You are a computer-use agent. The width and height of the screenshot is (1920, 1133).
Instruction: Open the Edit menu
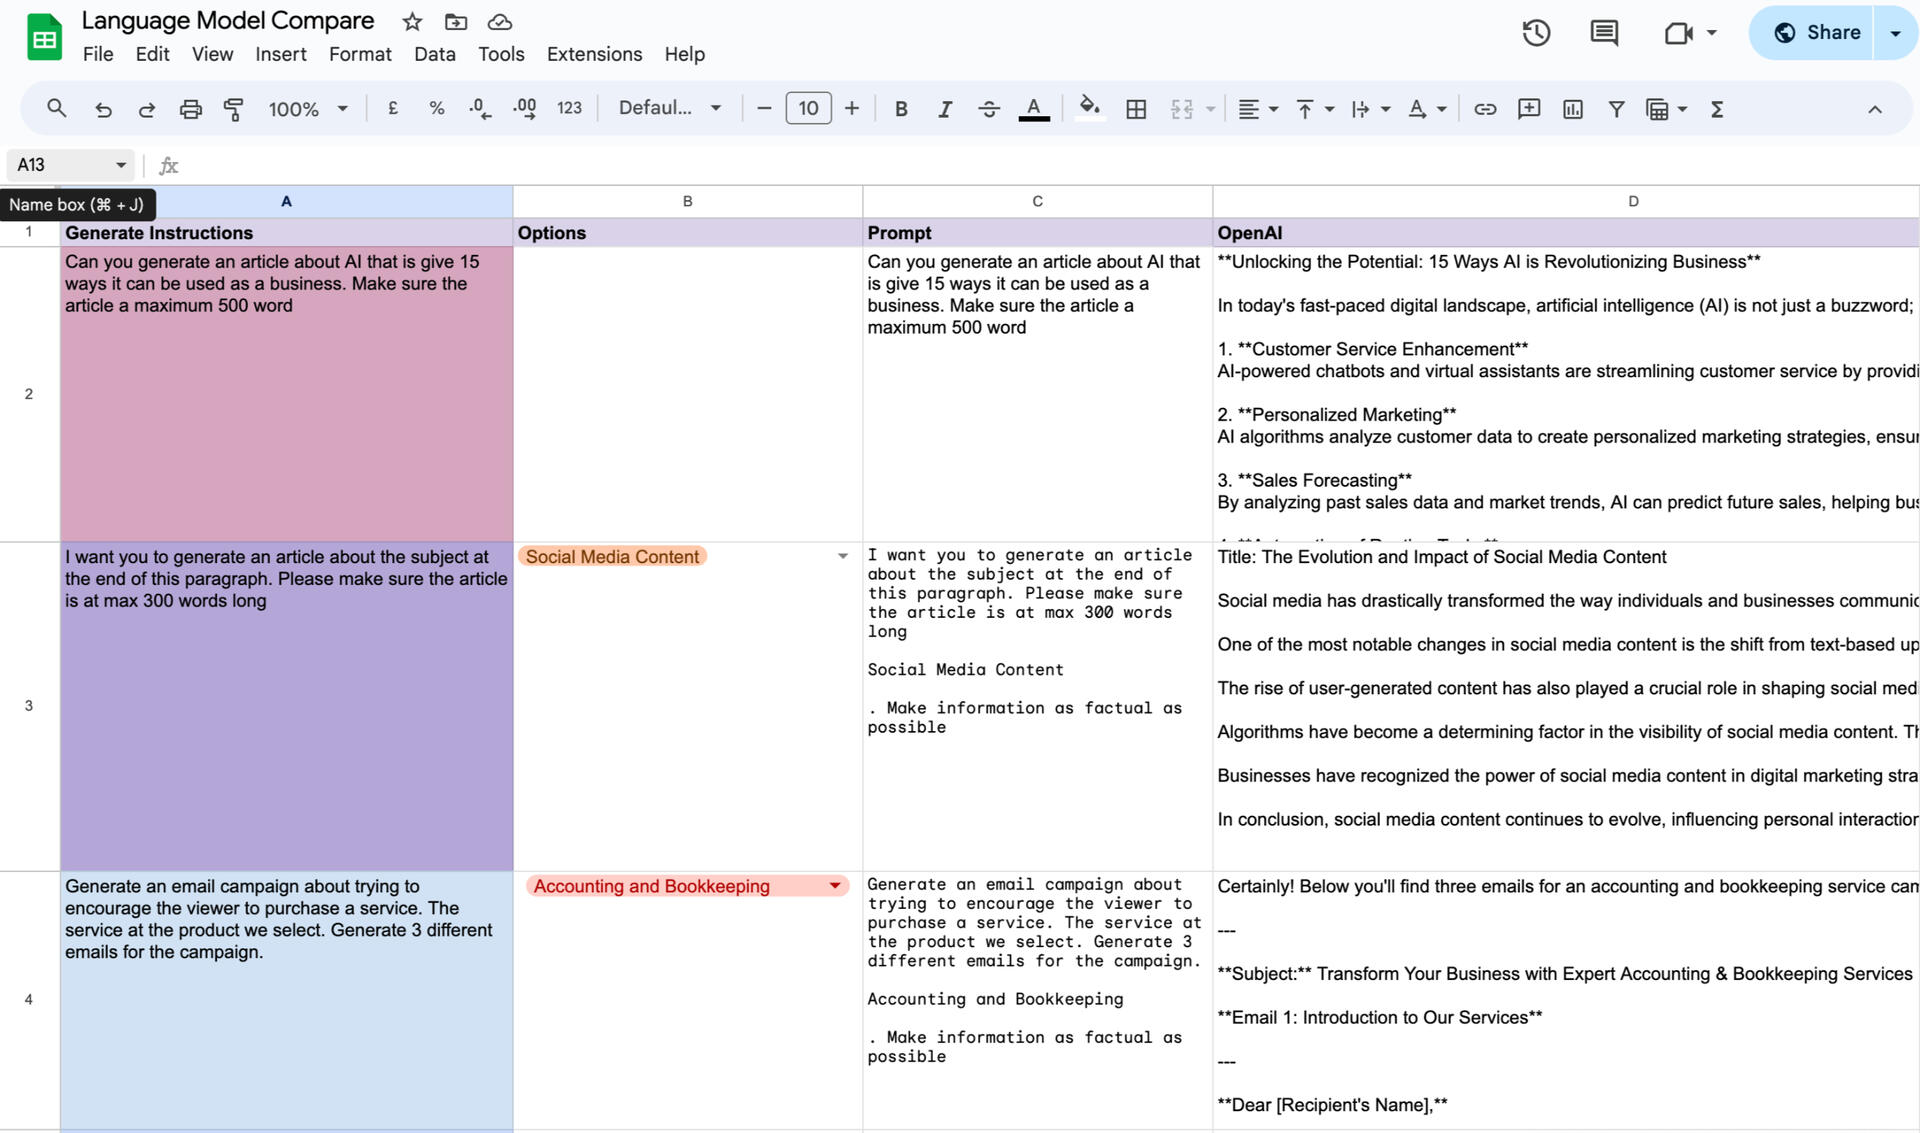152,54
